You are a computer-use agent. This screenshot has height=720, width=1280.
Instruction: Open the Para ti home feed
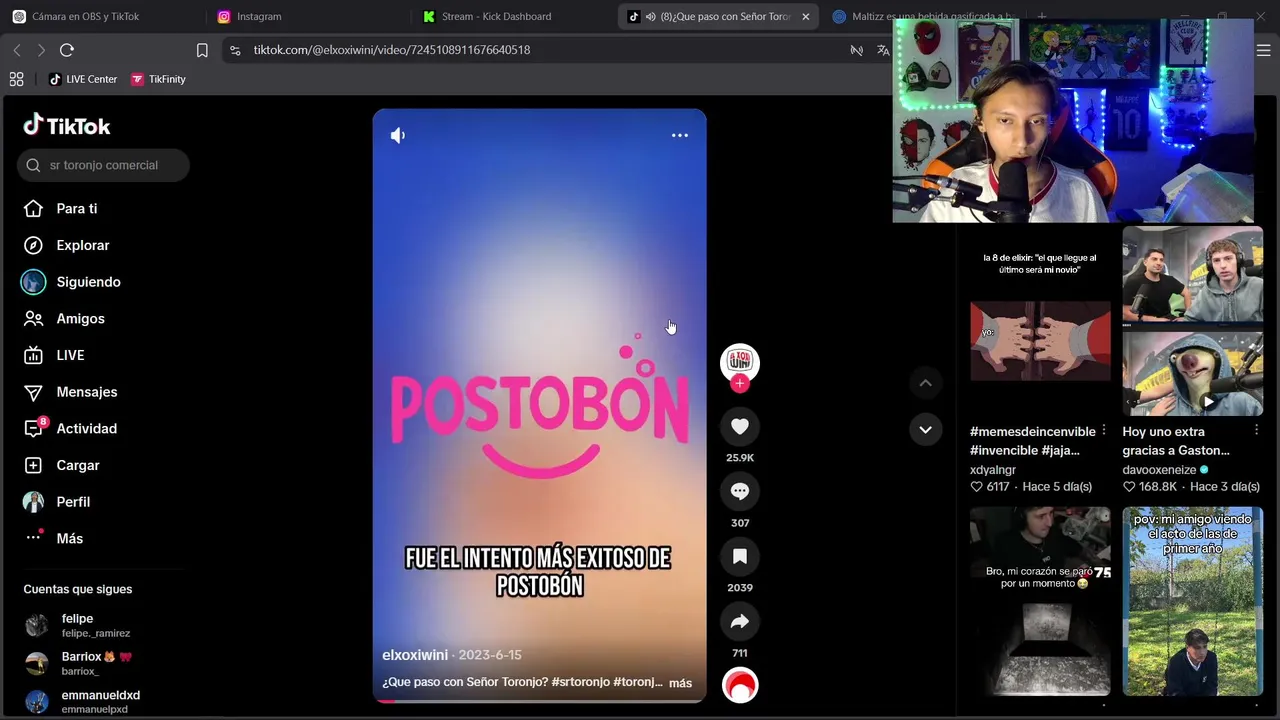(x=61, y=209)
